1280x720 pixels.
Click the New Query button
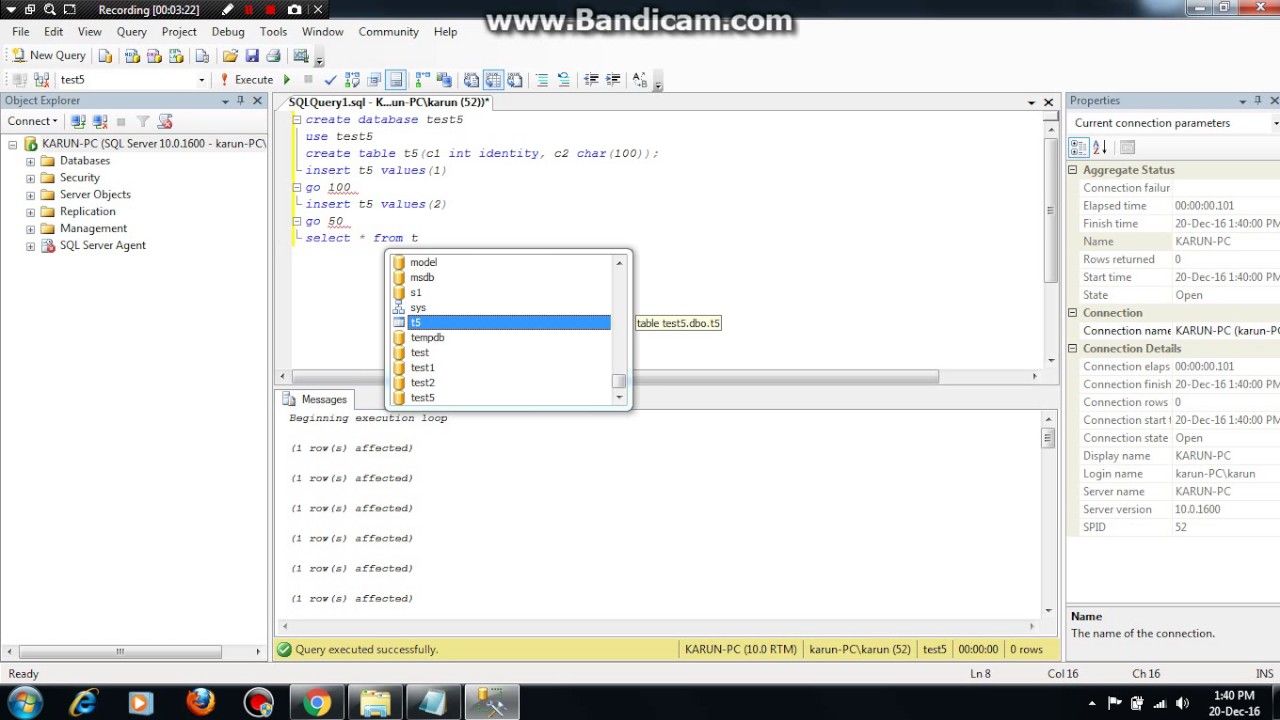(x=48, y=56)
